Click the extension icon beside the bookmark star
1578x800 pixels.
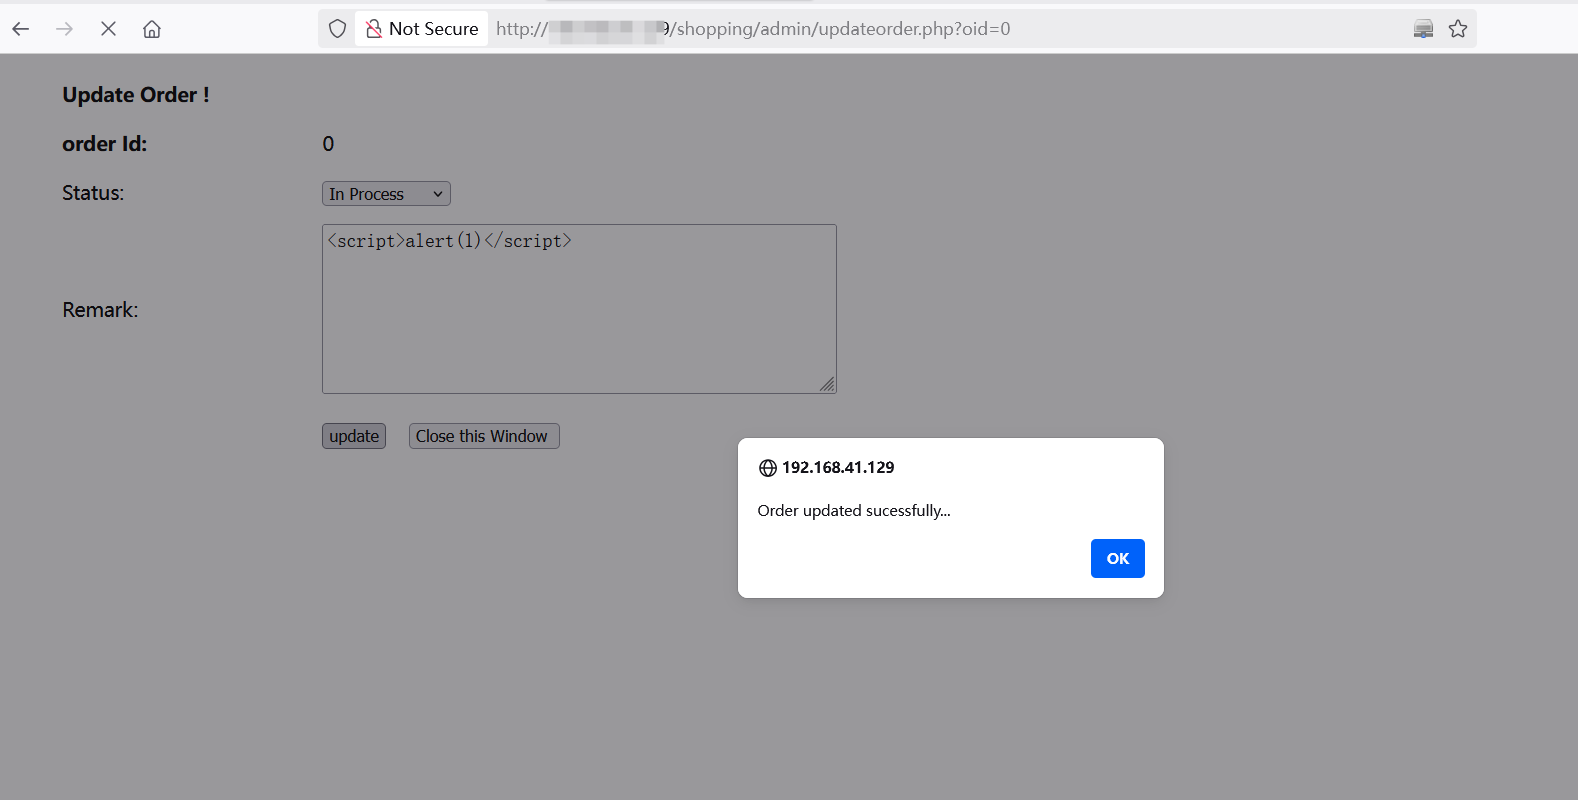point(1423,29)
